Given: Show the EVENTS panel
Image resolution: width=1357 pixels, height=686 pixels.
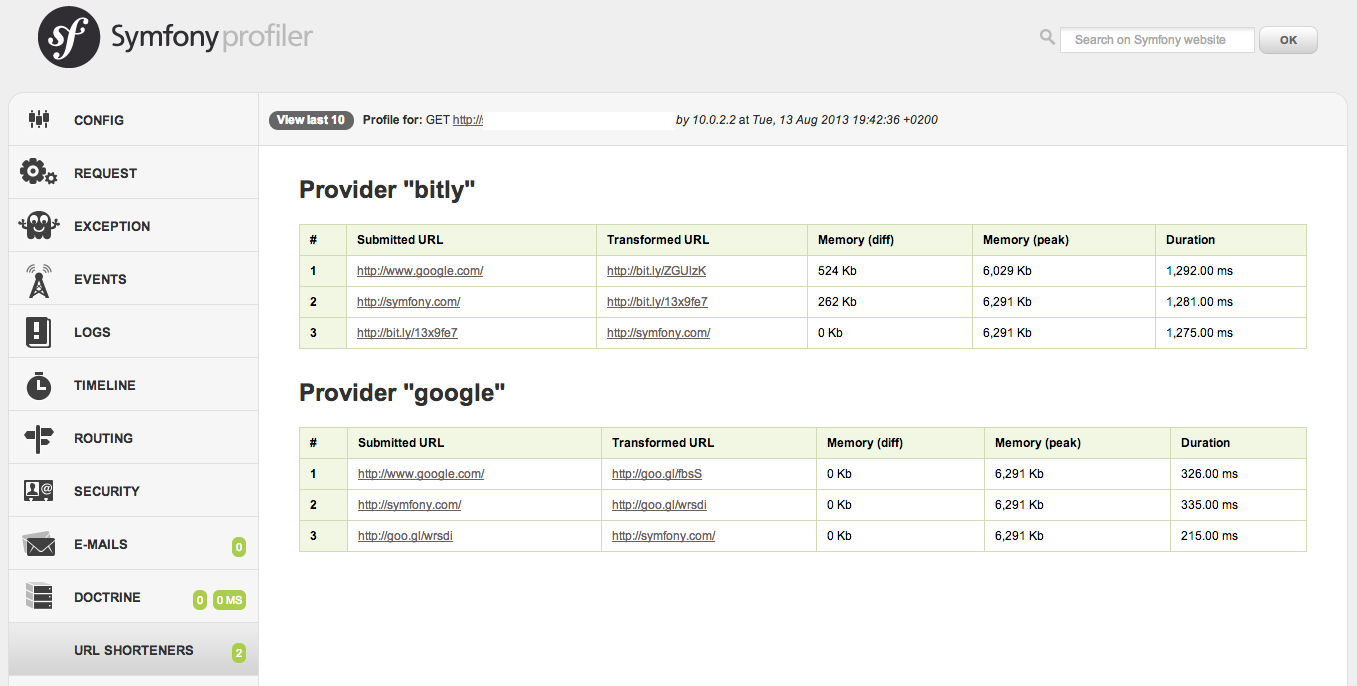Looking at the screenshot, I should tap(133, 279).
